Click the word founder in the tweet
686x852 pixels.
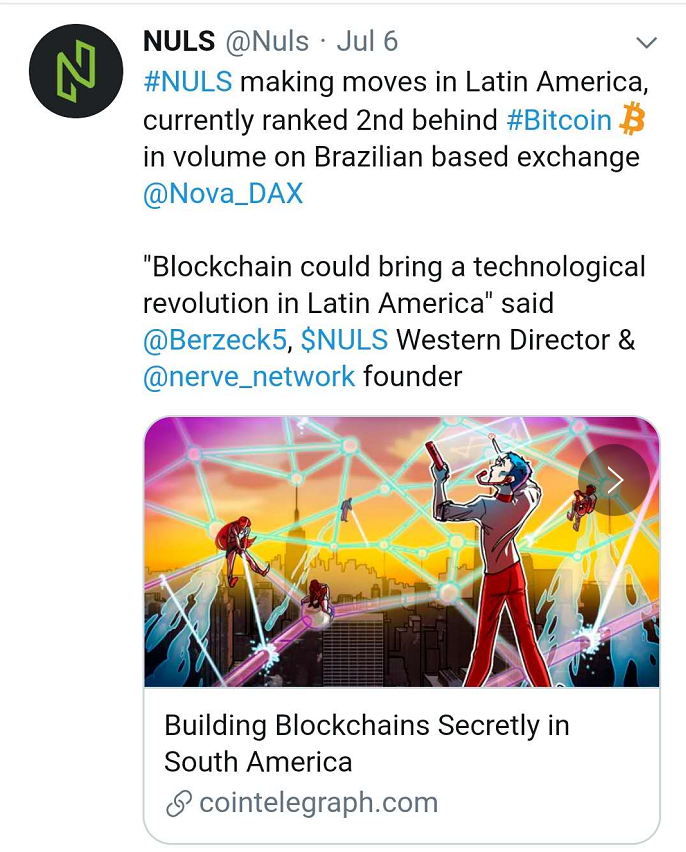pos(413,377)
